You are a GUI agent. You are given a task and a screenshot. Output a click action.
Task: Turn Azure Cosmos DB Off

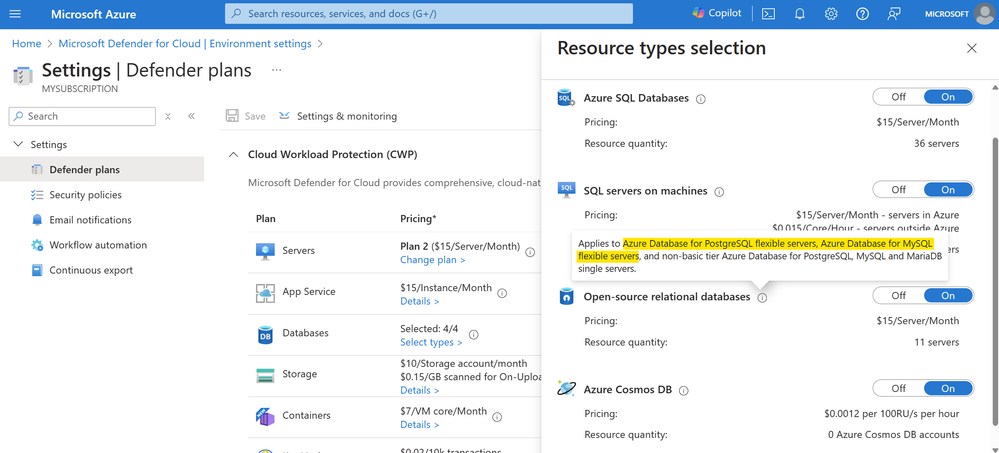[x=898, y=388]
